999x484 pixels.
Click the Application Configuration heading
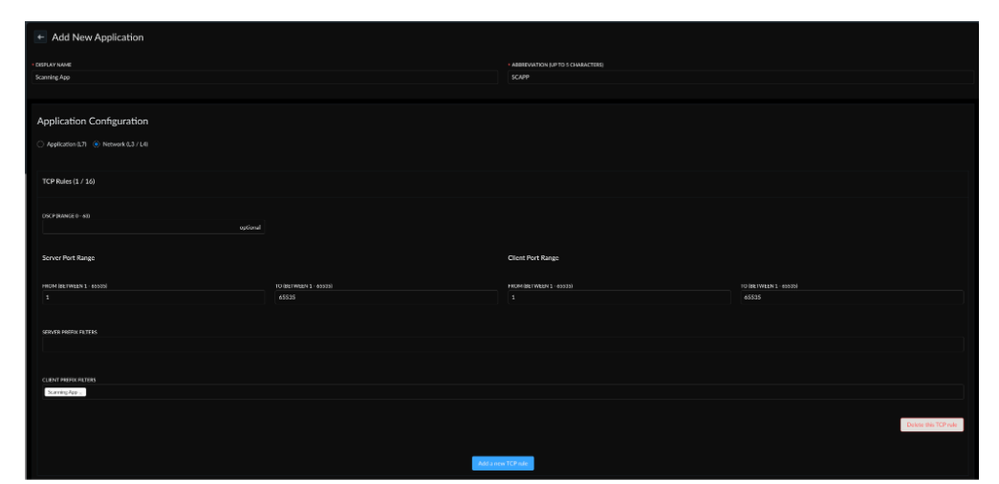[92, 121]
